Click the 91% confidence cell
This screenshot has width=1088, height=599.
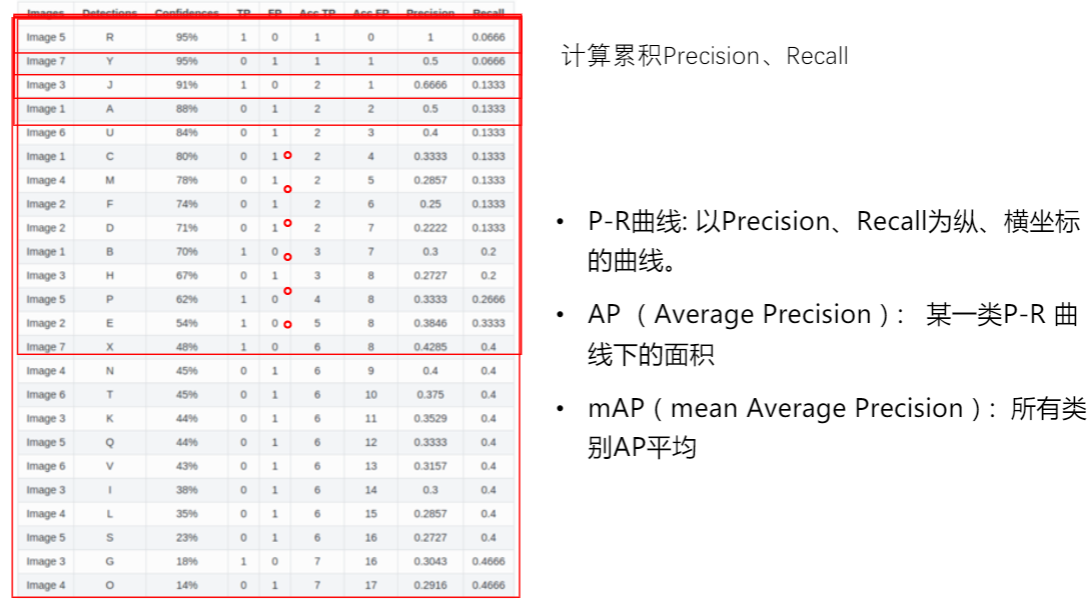[187, 85]
